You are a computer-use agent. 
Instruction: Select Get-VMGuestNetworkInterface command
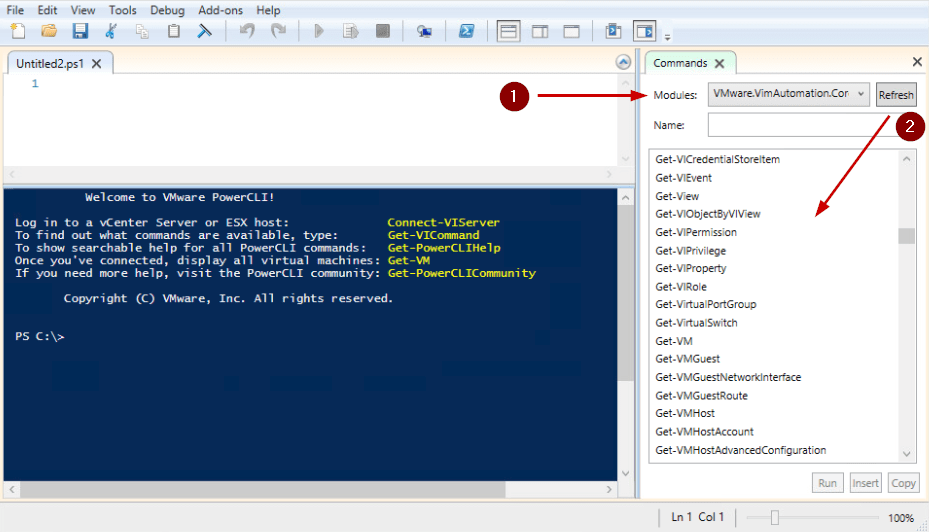click(728, 377)
